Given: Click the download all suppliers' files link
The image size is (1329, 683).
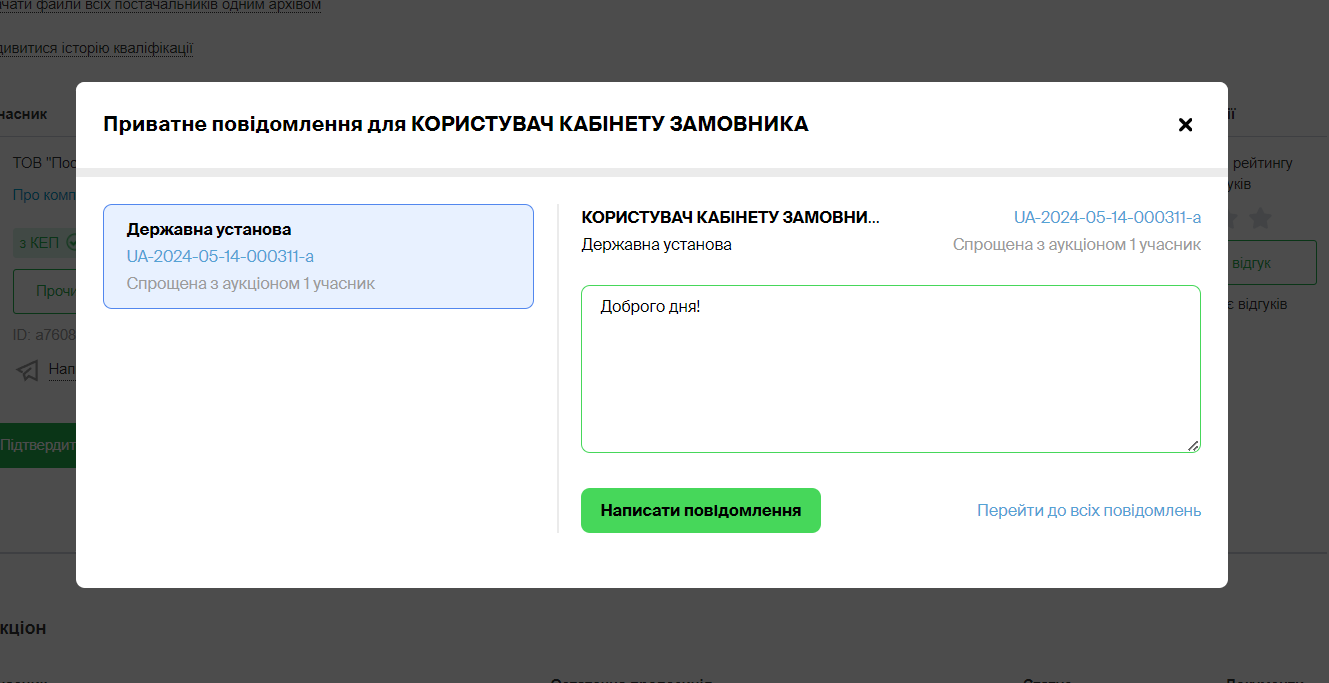Looking at the screenshot, I should click(160, 6).
